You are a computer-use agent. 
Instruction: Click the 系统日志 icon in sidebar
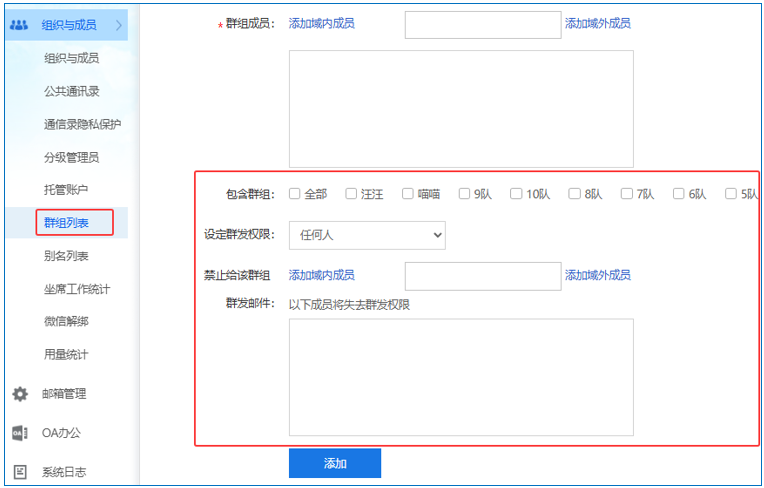[x=19, y=471]
